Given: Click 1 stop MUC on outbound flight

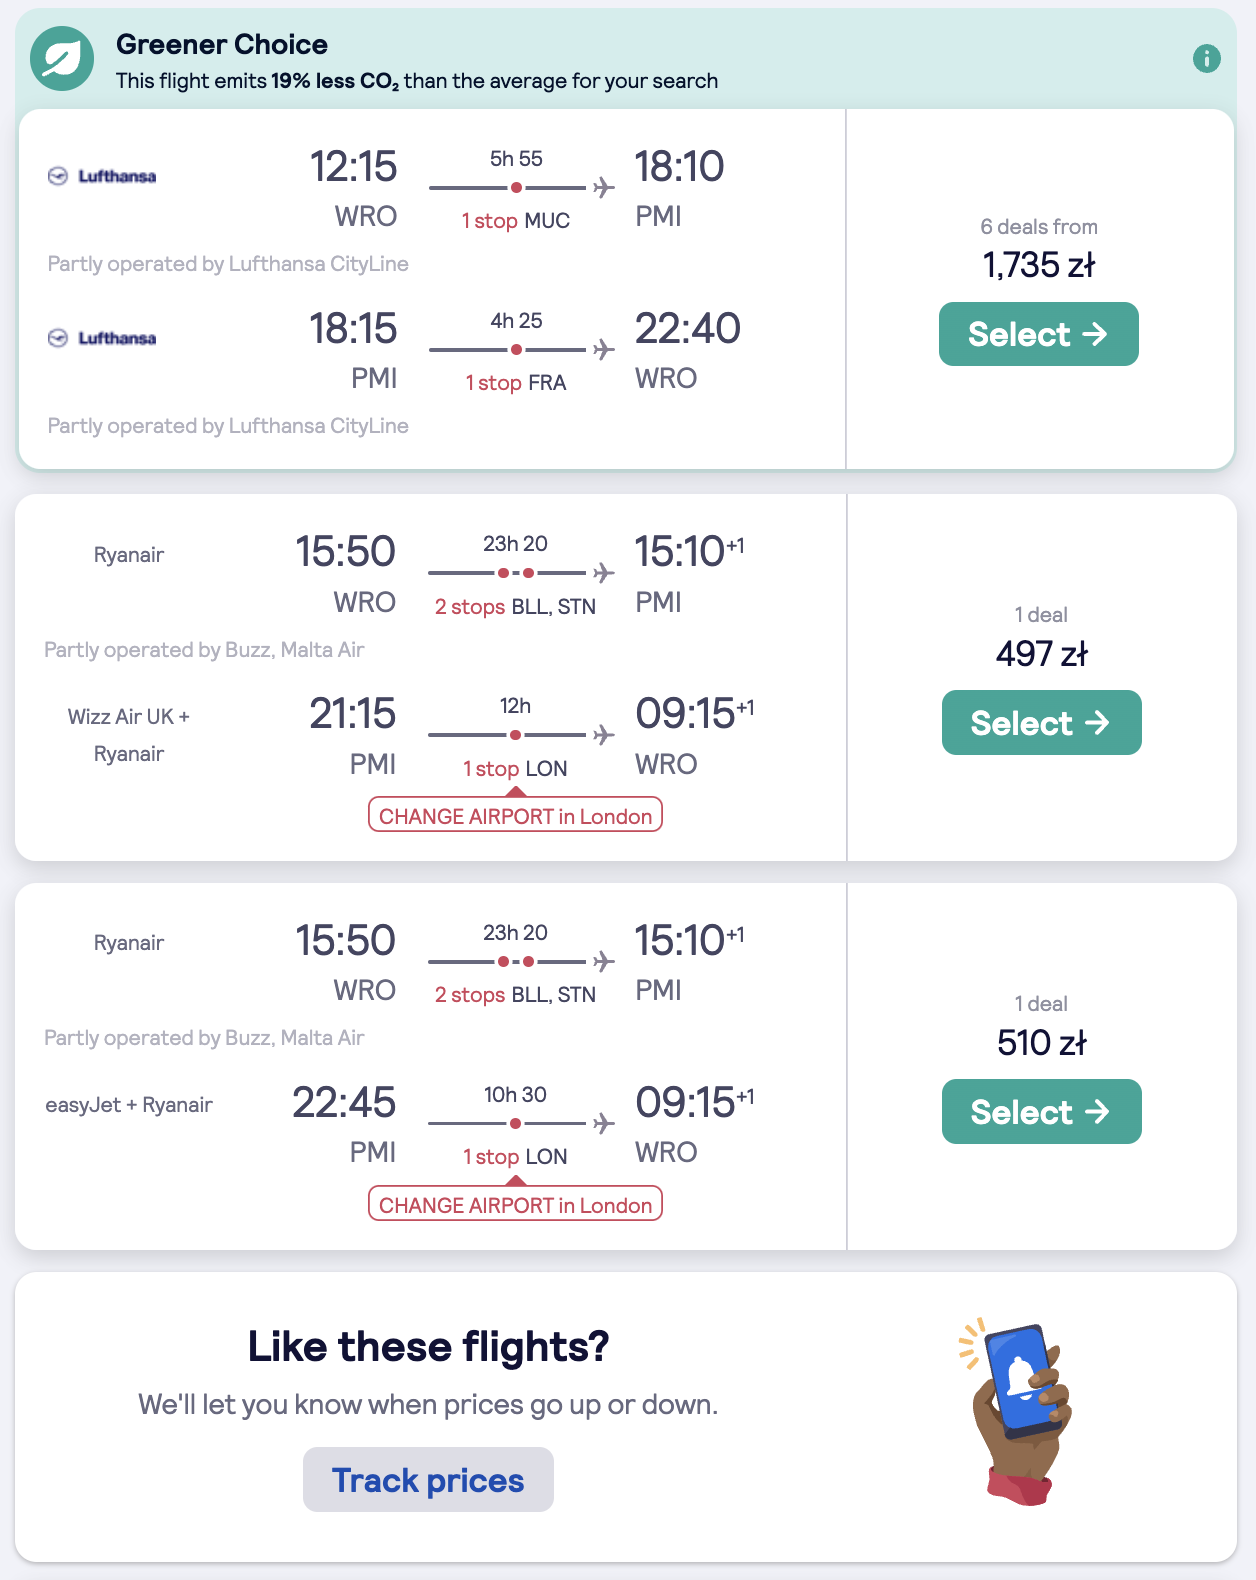Looking at the screenshot, I should [515, 221].
